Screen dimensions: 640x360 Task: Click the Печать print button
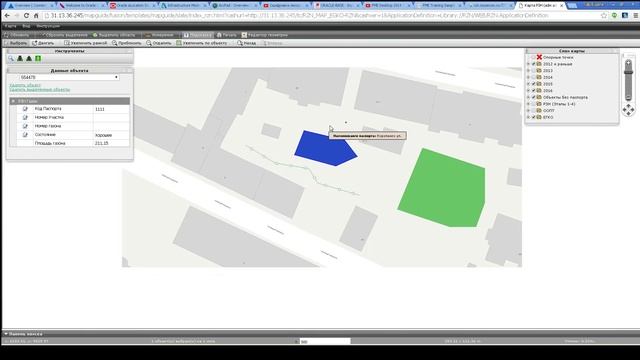(x=227, y=35)
